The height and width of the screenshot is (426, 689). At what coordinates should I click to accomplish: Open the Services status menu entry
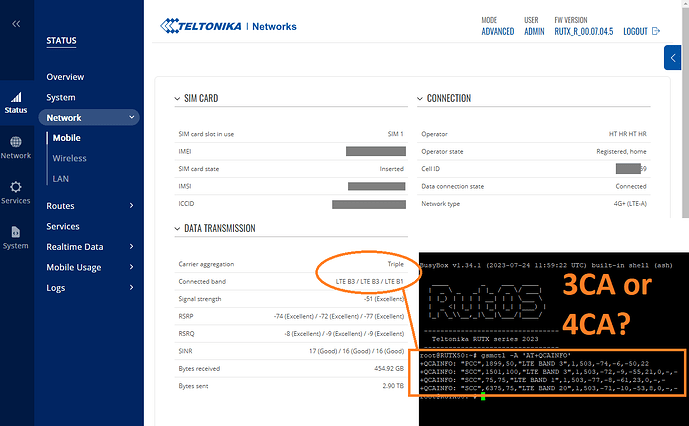pyautogui.click(x=63, y=226)
